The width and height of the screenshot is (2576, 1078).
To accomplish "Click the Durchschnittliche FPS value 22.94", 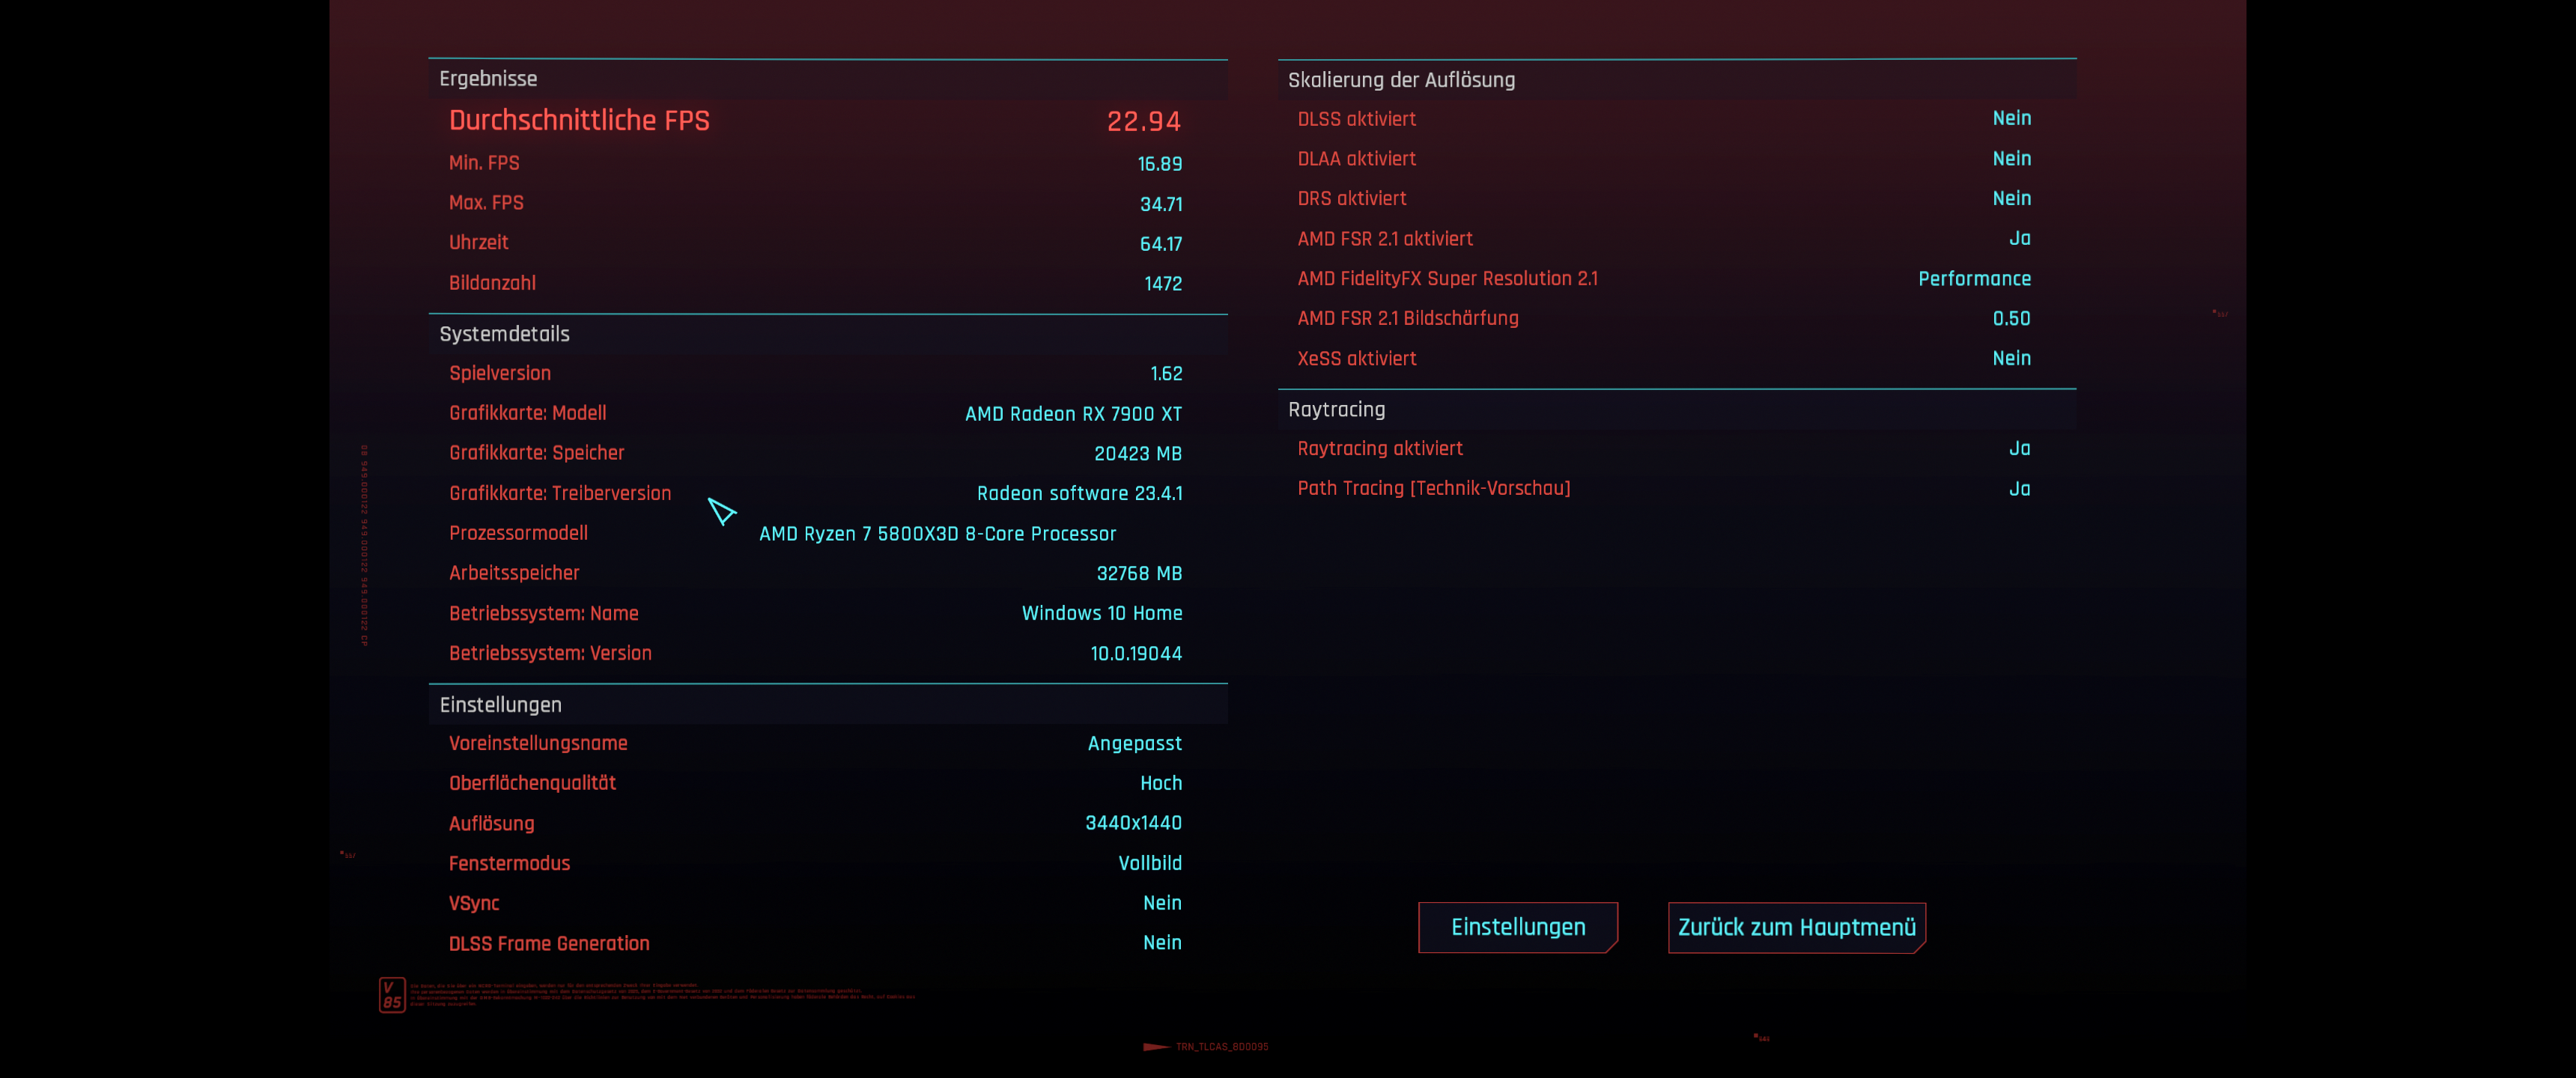I will tap(1143, 121).
